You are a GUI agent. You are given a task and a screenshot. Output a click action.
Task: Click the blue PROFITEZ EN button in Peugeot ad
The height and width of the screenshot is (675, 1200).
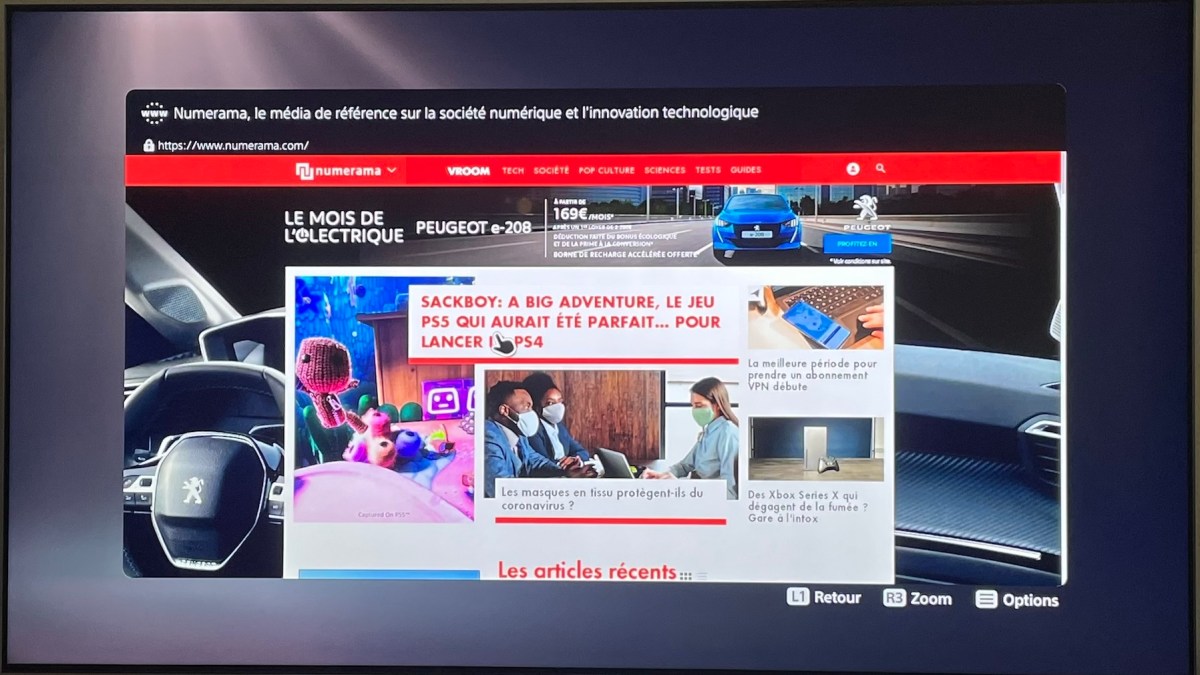click(x=857, y=243)
